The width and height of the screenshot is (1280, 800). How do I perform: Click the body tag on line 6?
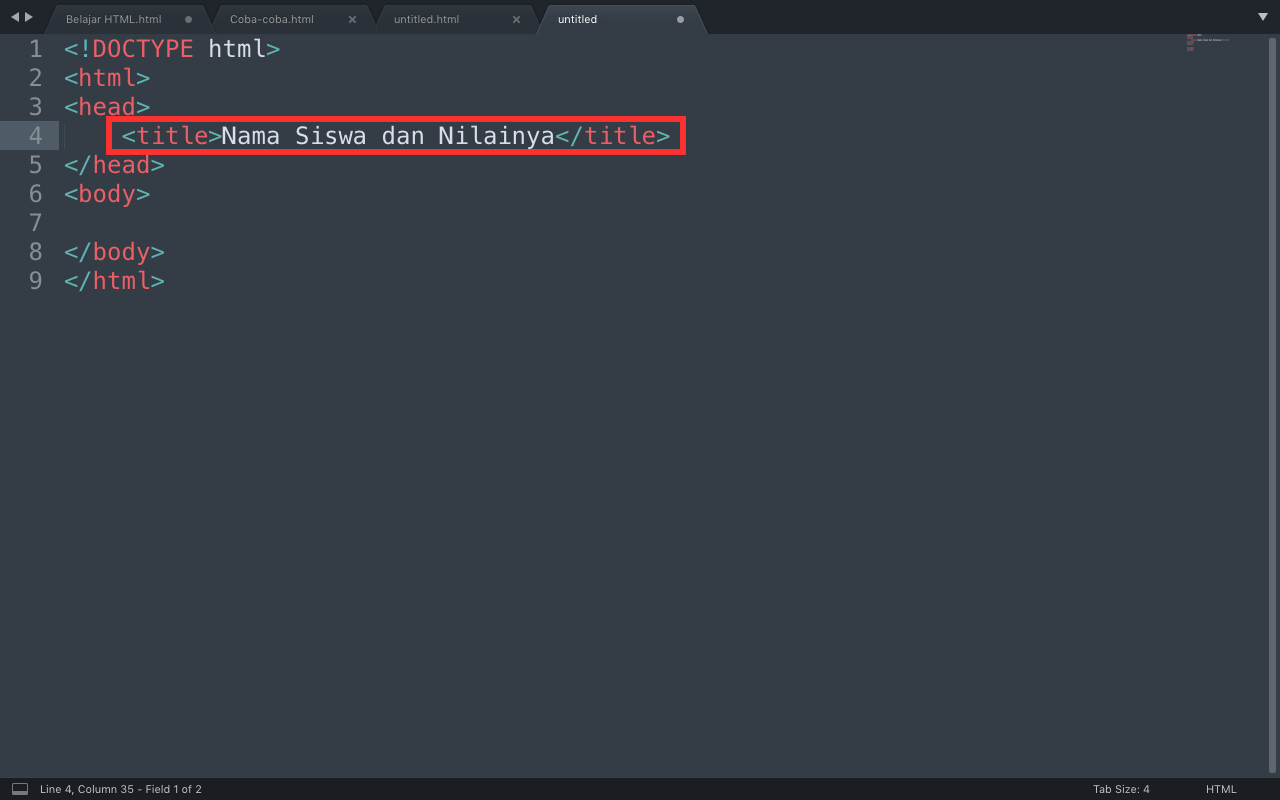pyautogui.click(x=106, y=194)
